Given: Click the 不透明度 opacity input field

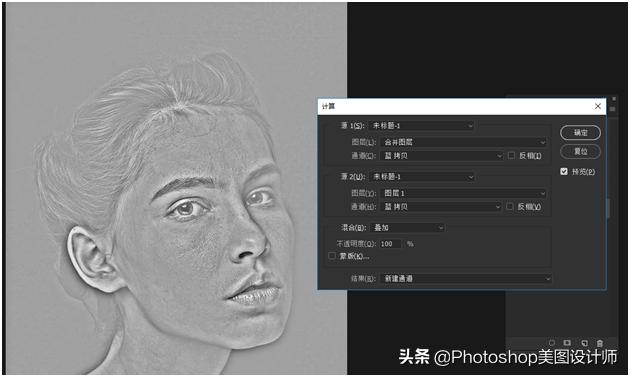Looking at the screenshot, I should pyautogui.click(x=391, y=244).
